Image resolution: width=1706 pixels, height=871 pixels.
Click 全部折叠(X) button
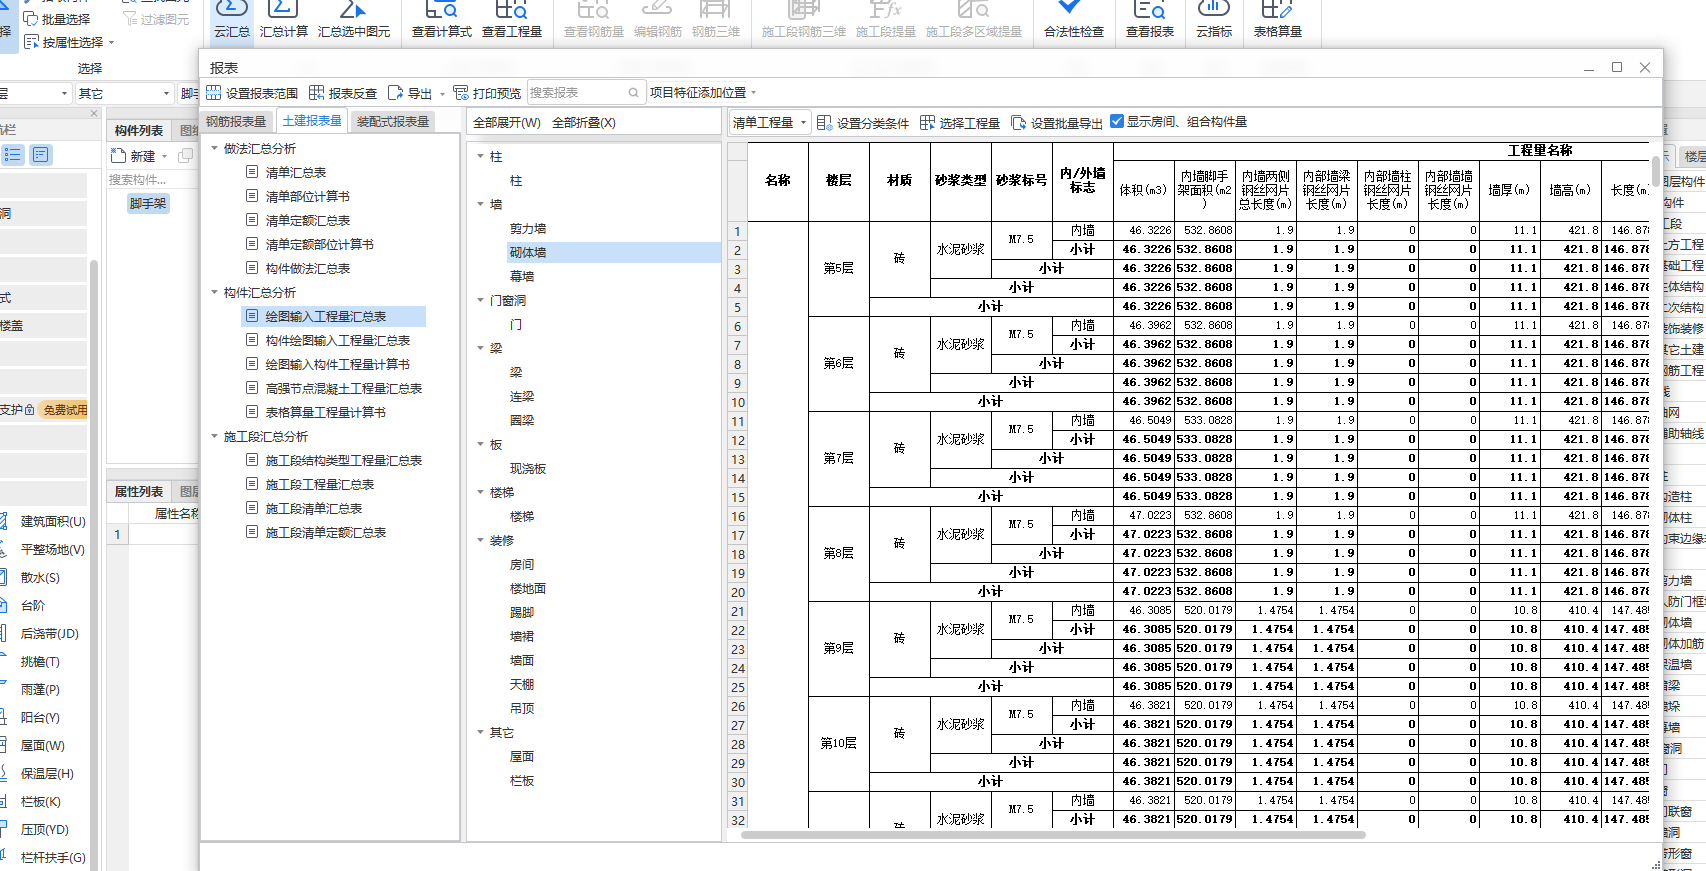tap(584, 122)
